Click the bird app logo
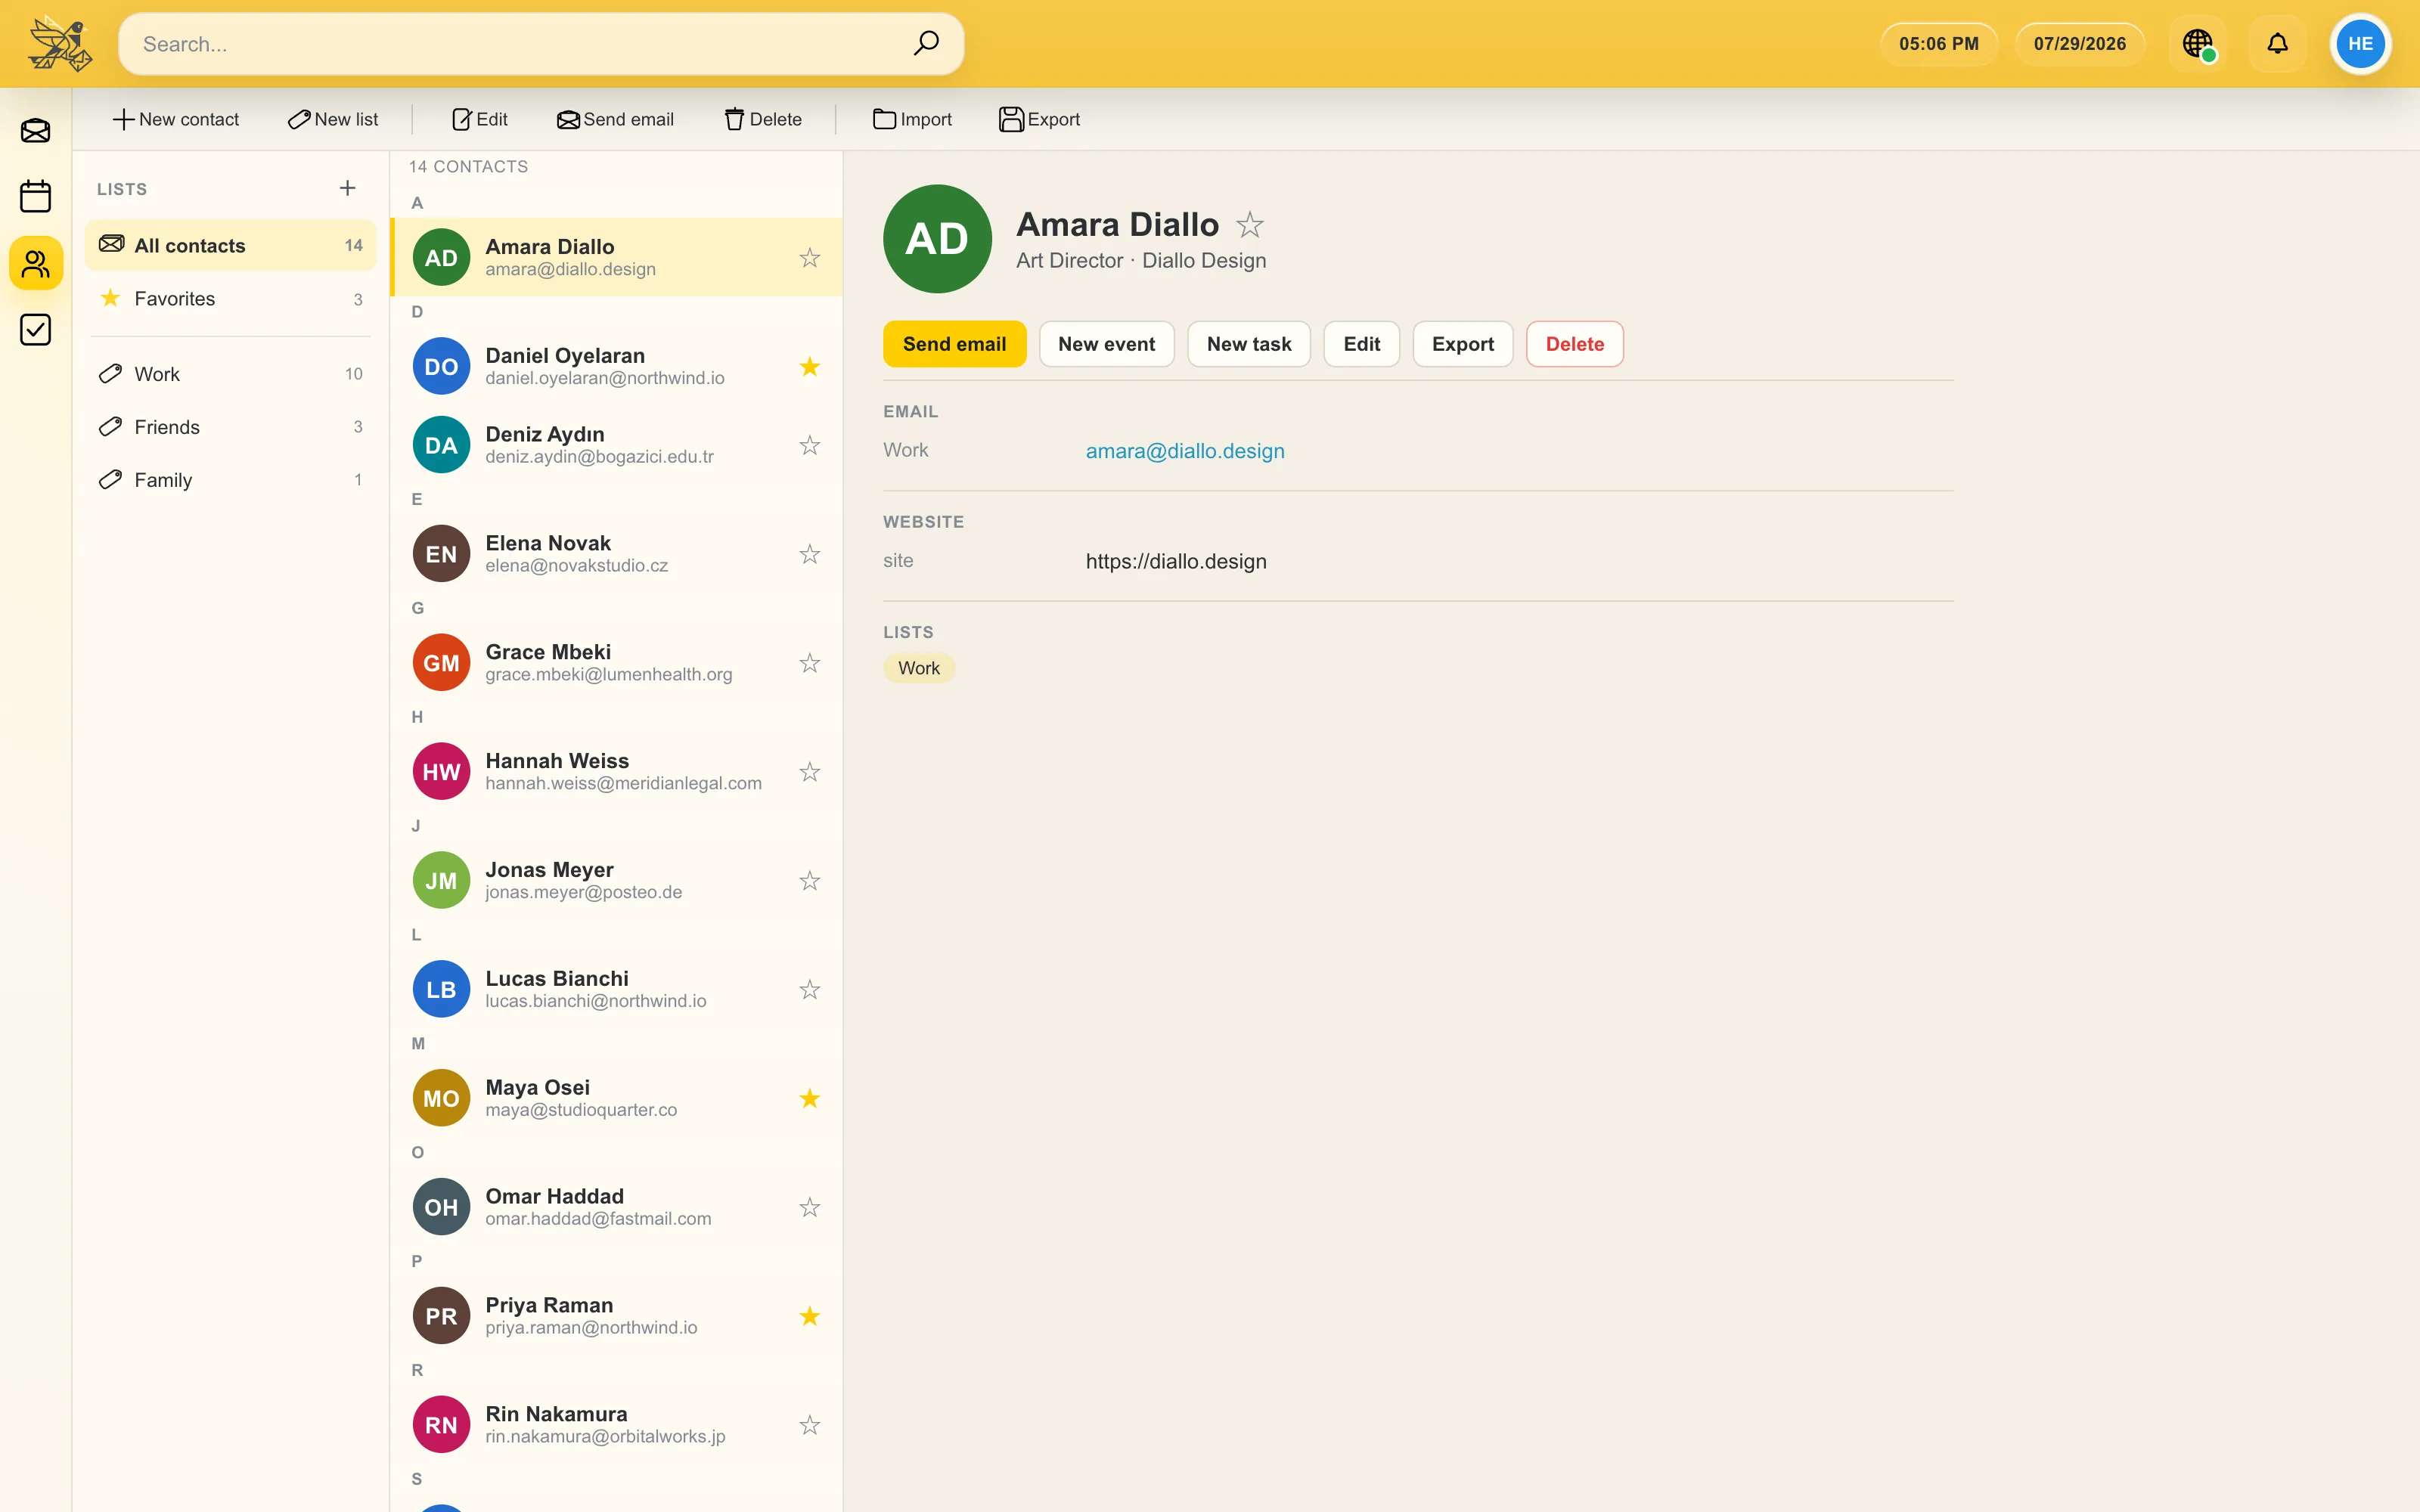 pos(60,44)
